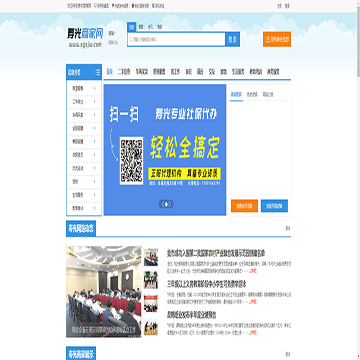Open 二手市场 in the top navigation bar

pyautogui.click(x=124, y=72)
